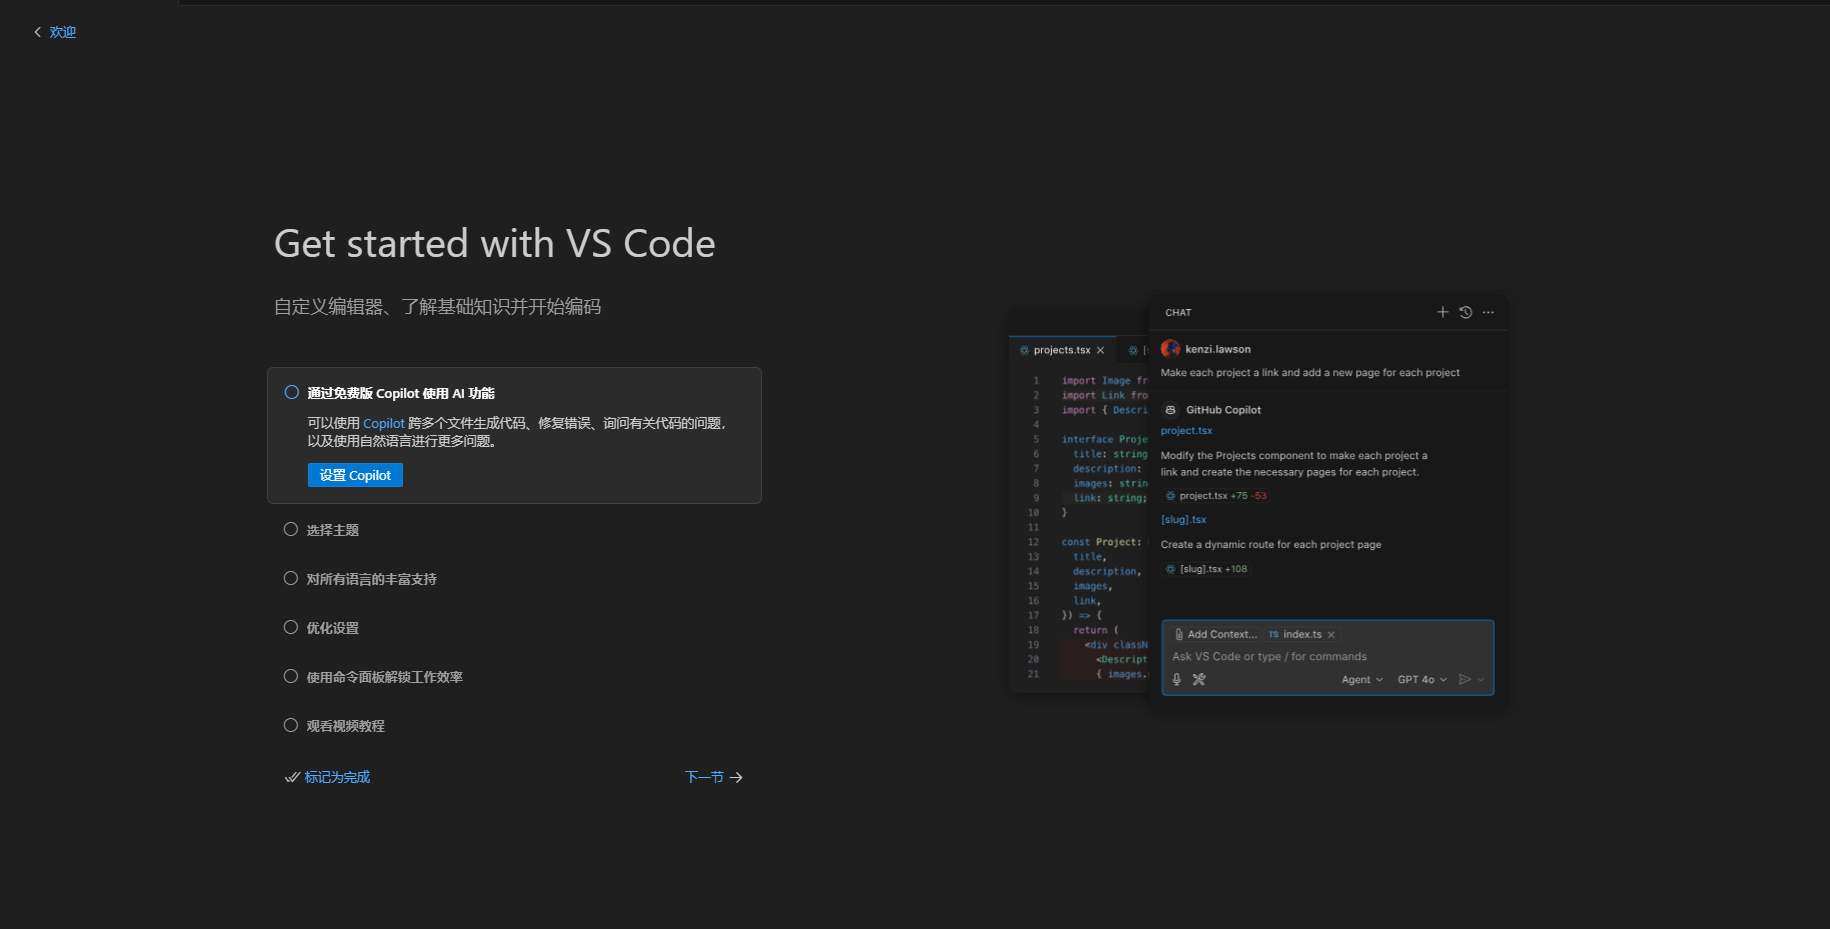Click 标记为完成 to mark all done
1830x929 pixels.
pyautogui.click(x=328, y=777)
